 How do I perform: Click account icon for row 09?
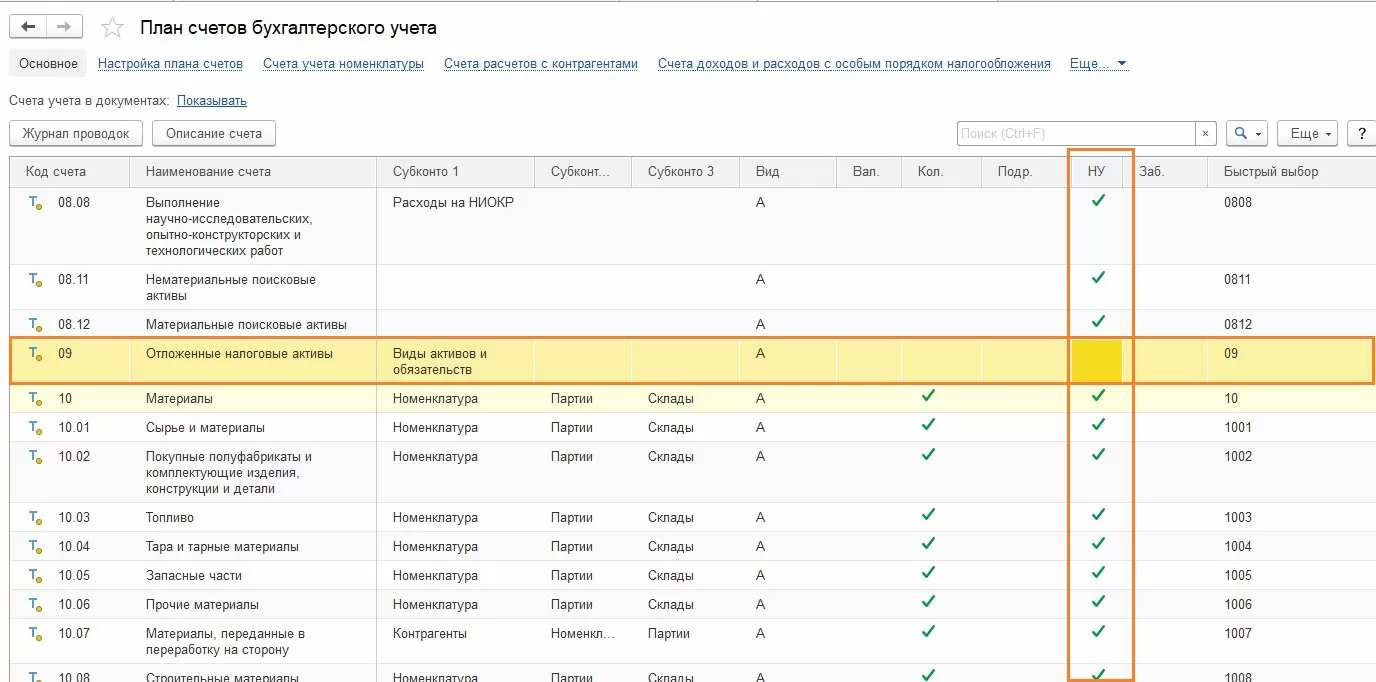click(x=35, y=353)
